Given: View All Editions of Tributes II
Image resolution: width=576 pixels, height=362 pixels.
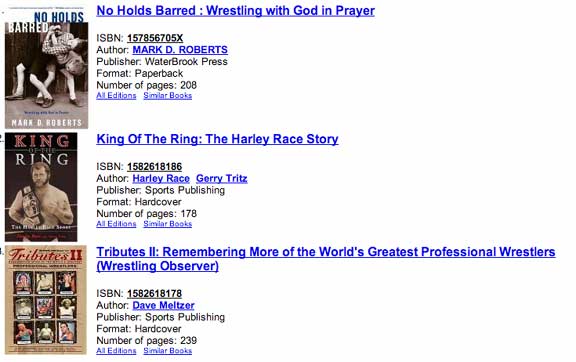Looking at the screenshot, I should click(116, 351).
